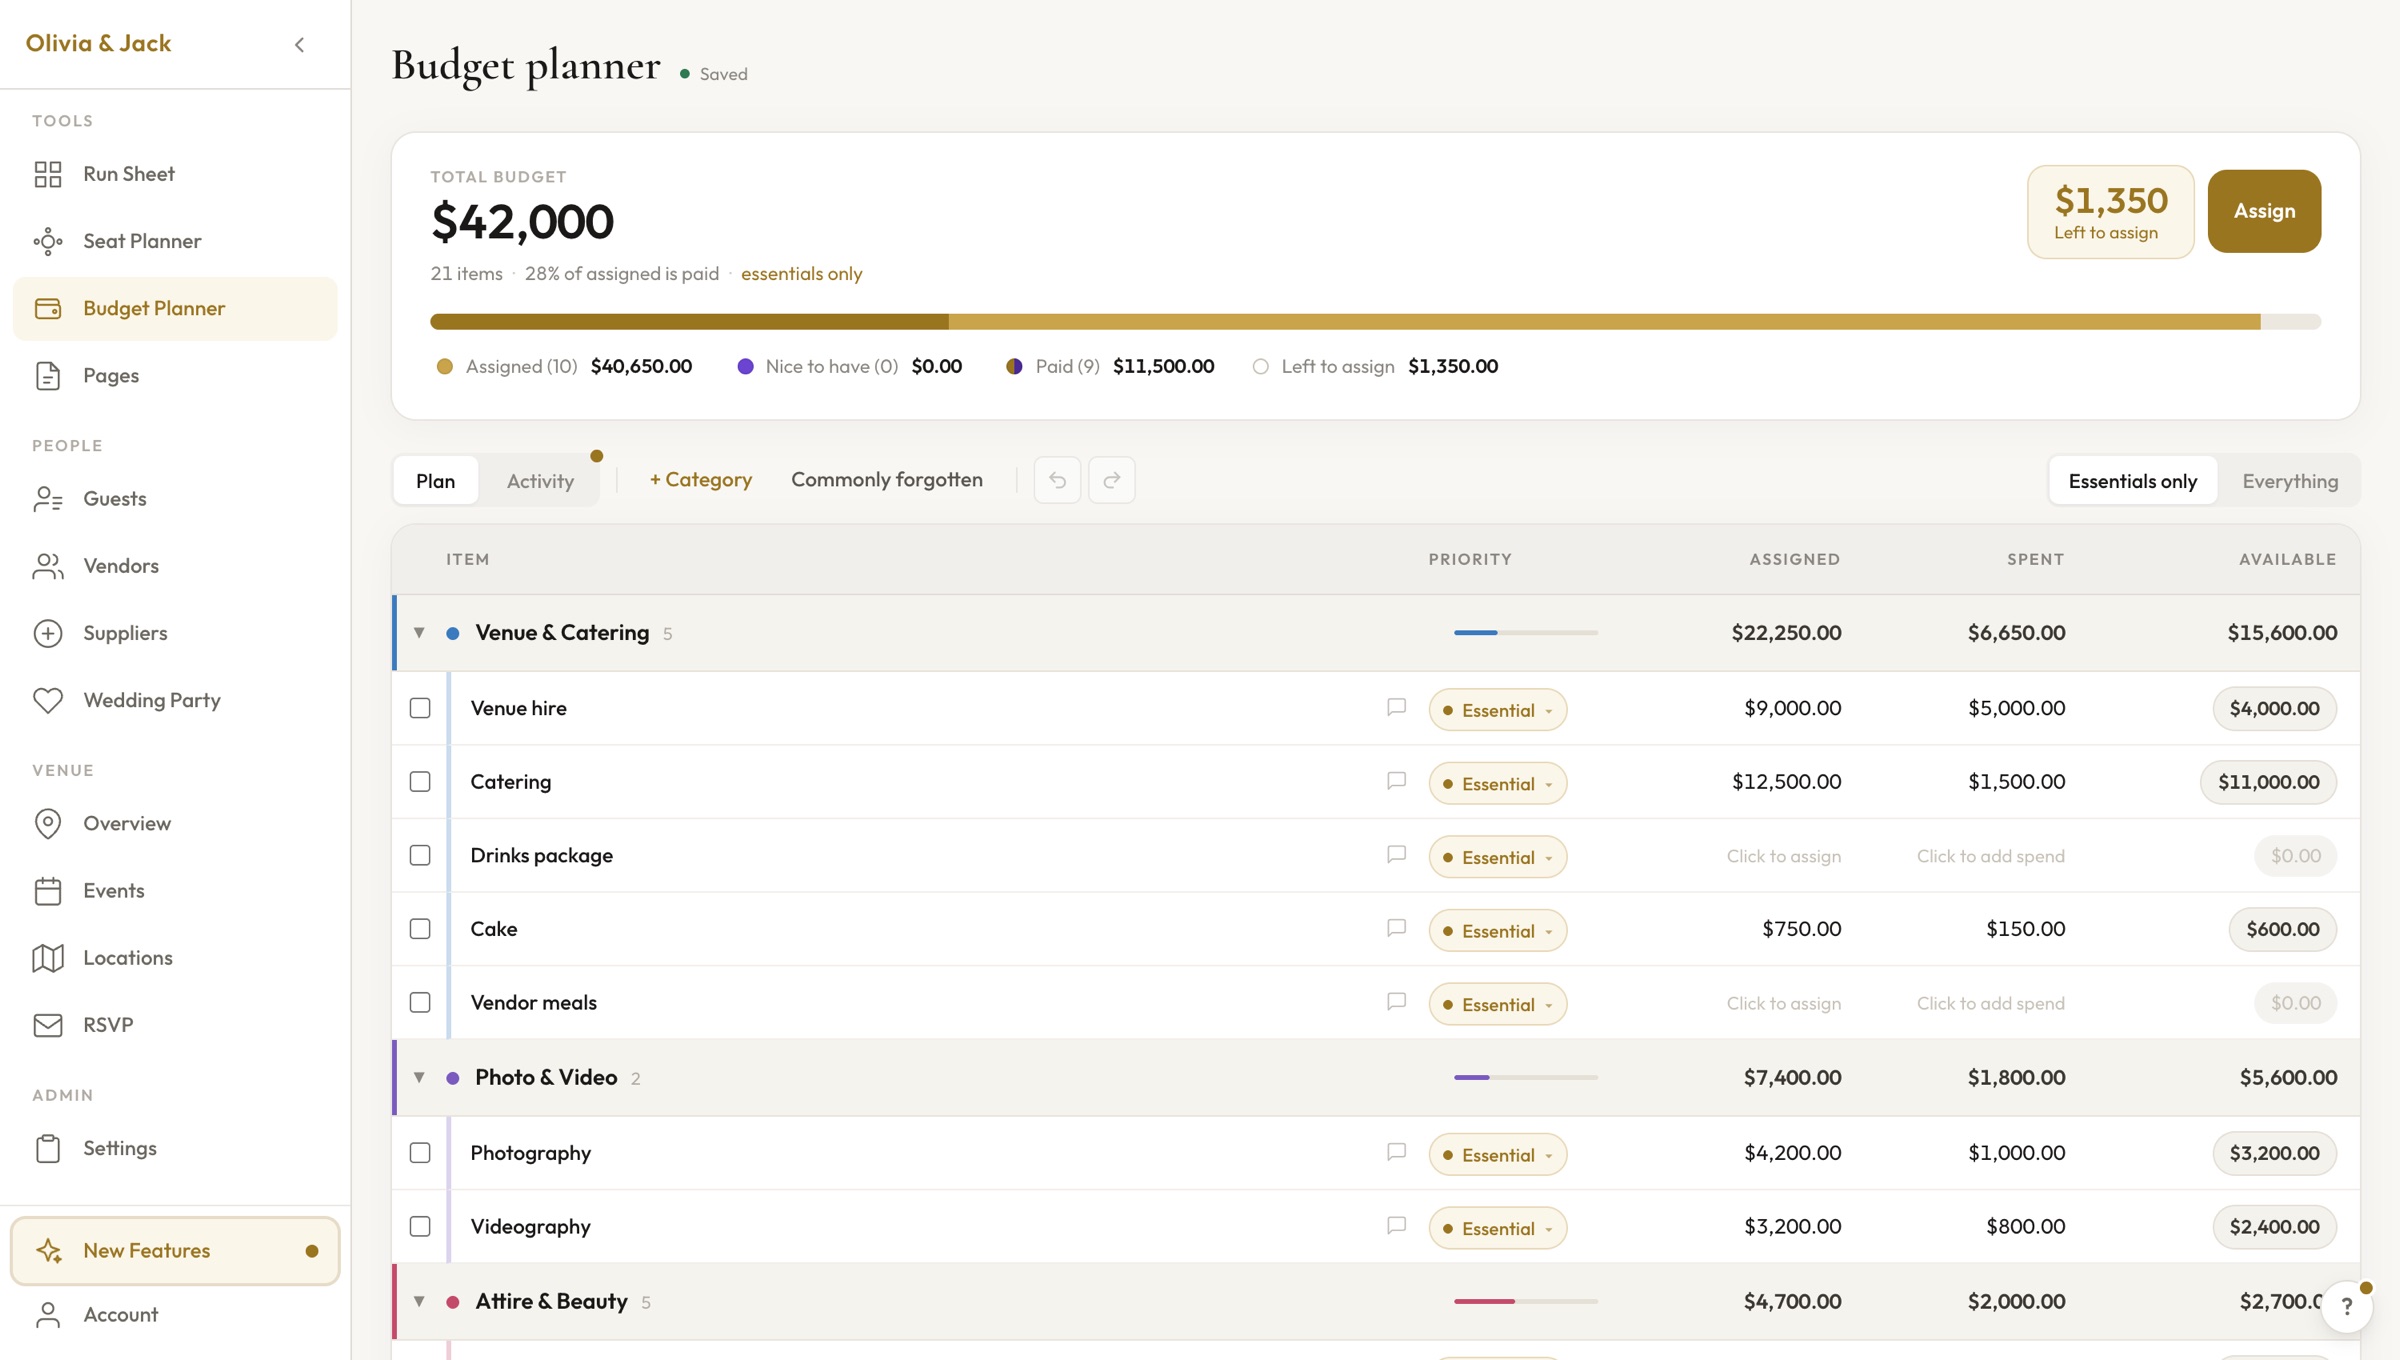Click the Guests icon in sidebar

point(48,498)
